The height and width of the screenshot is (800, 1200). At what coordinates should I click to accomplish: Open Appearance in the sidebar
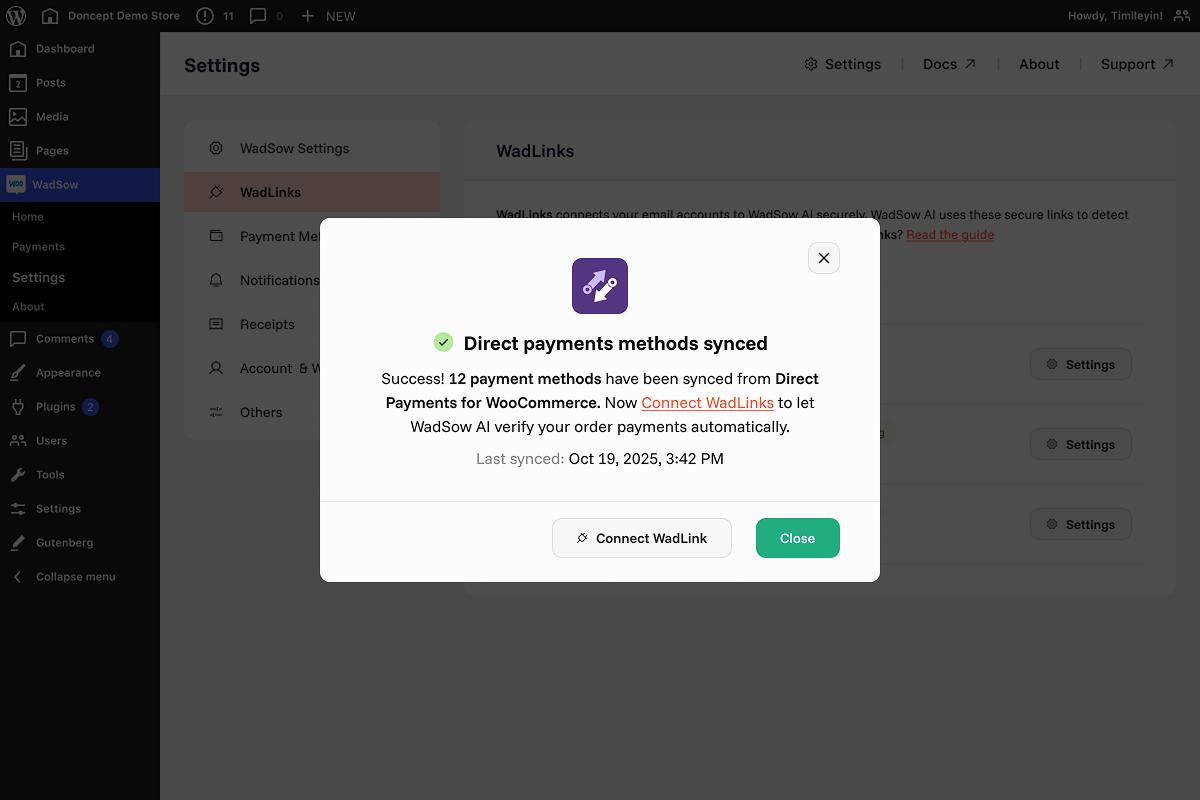pos(68,373)
